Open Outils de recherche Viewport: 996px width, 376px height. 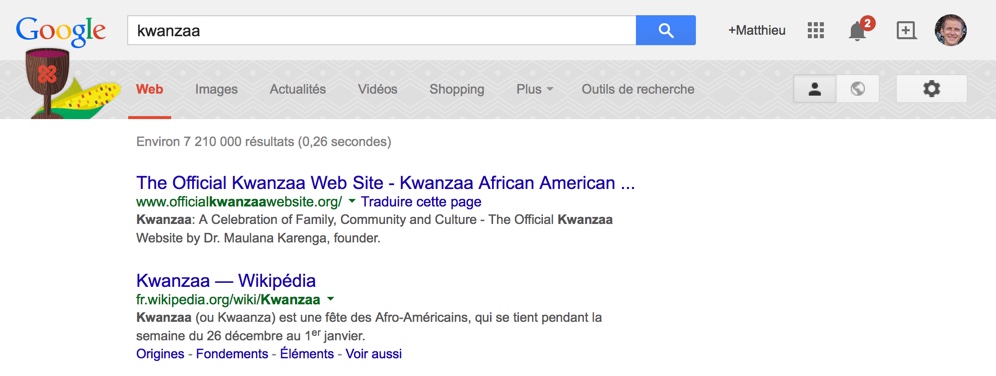(638, 90)
